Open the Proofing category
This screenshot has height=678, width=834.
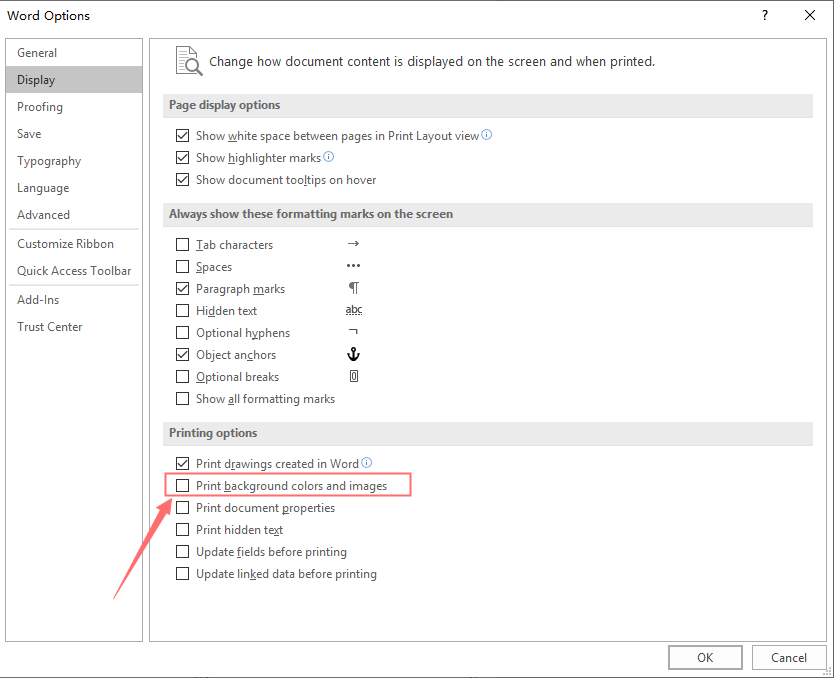click(74, 107)
